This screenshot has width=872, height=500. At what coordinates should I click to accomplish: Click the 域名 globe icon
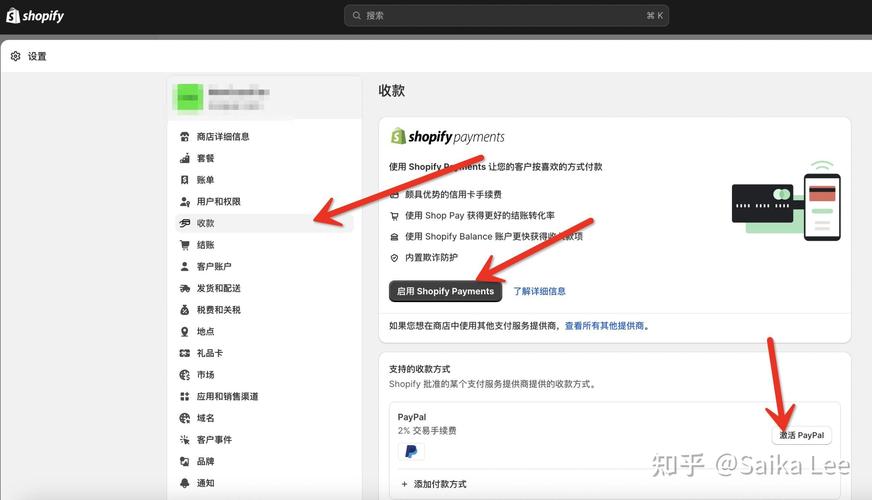[185, 418]
